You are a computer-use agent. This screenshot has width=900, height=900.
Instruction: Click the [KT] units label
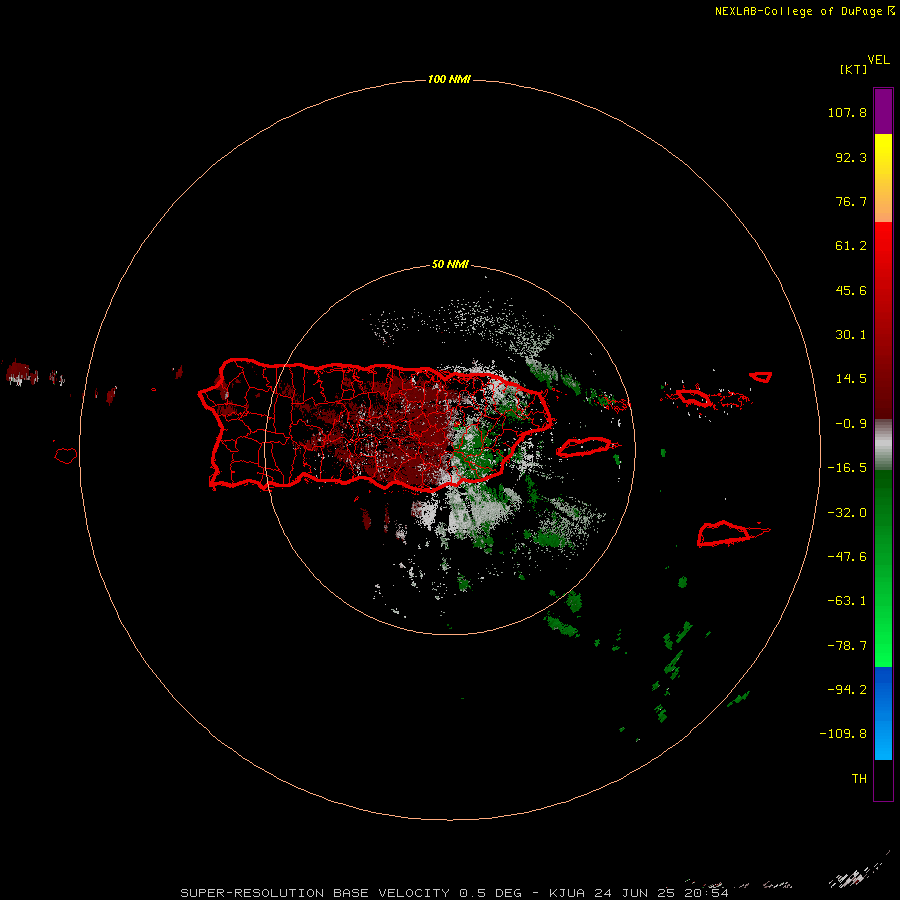point(853,69)
